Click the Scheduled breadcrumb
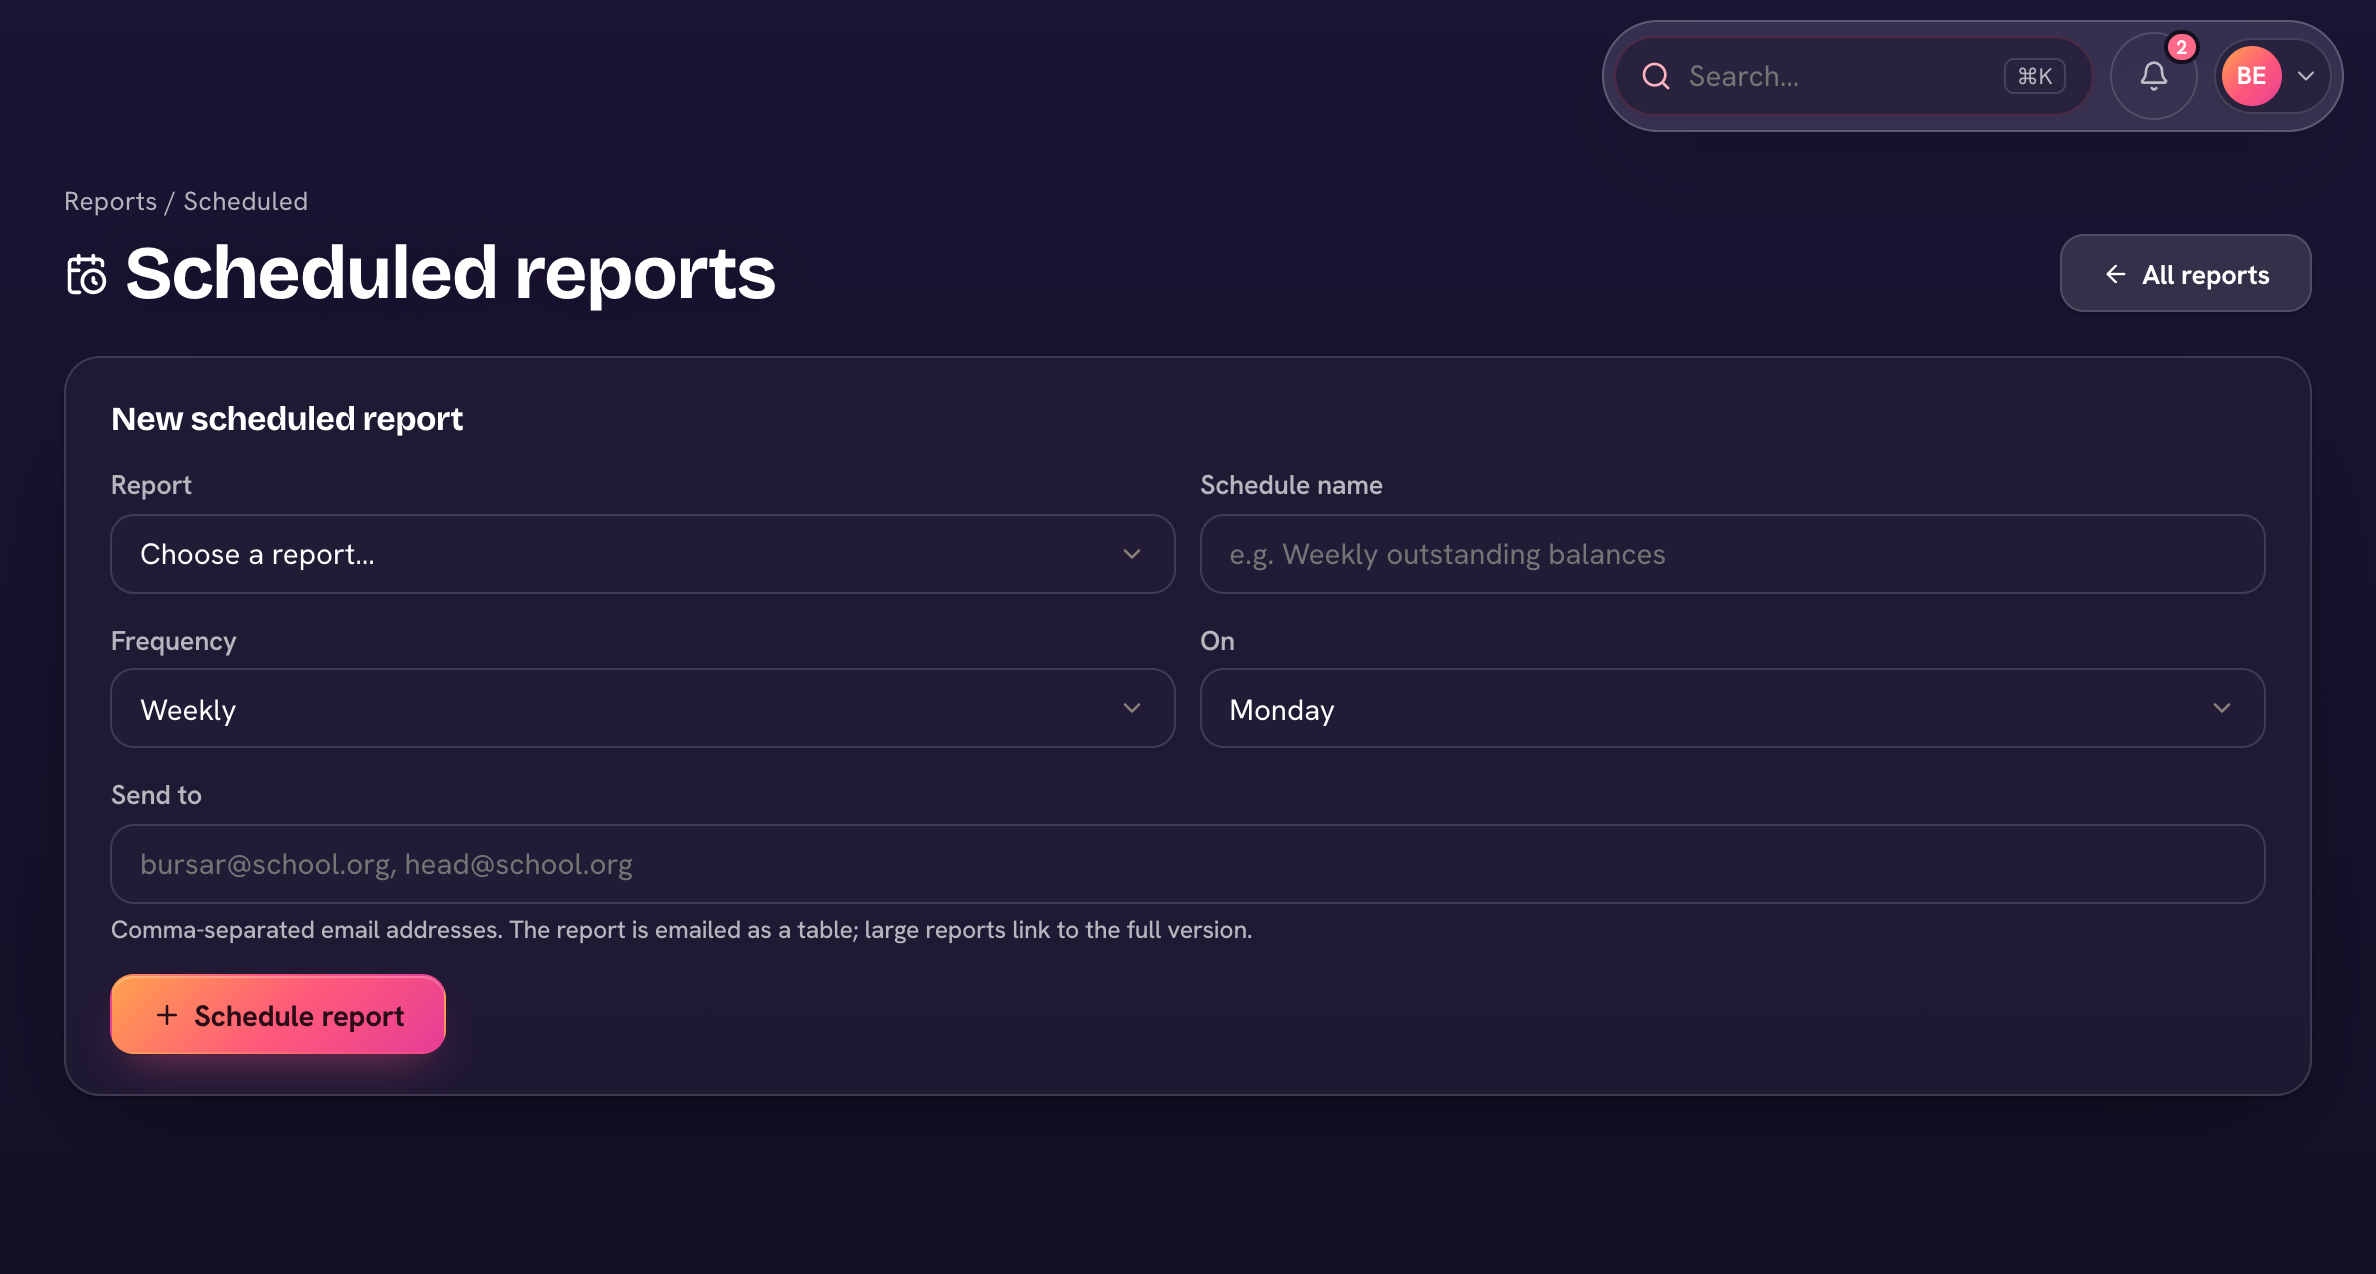 (x=245, y=201)
